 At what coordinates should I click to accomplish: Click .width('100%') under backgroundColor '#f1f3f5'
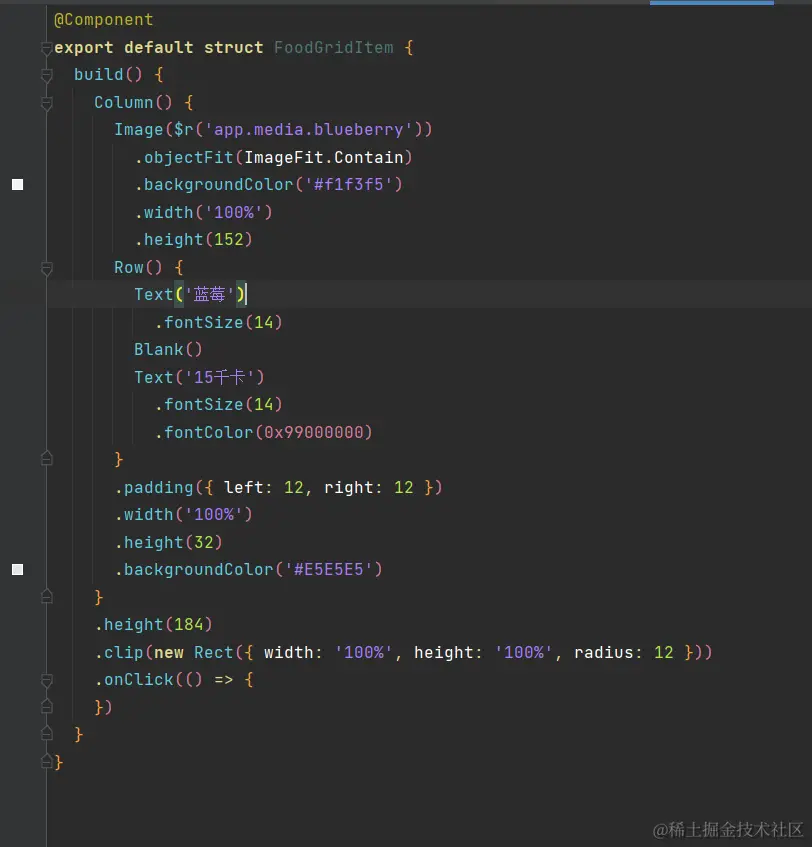tap(204, 212)
